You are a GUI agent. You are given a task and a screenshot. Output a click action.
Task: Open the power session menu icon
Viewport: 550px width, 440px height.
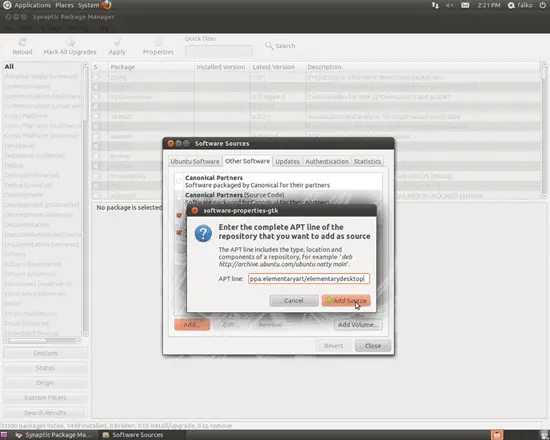click(543, 5)
